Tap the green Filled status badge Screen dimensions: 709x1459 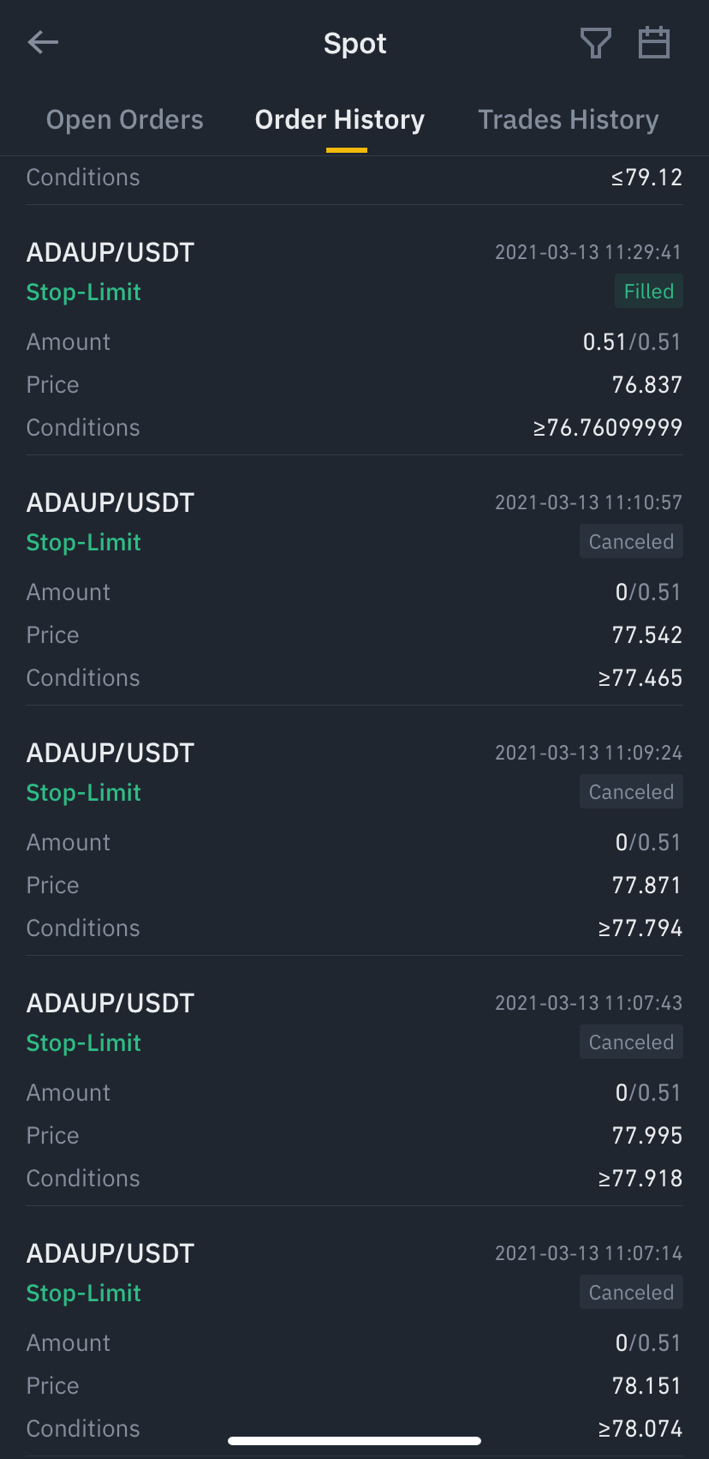point(648,292)
